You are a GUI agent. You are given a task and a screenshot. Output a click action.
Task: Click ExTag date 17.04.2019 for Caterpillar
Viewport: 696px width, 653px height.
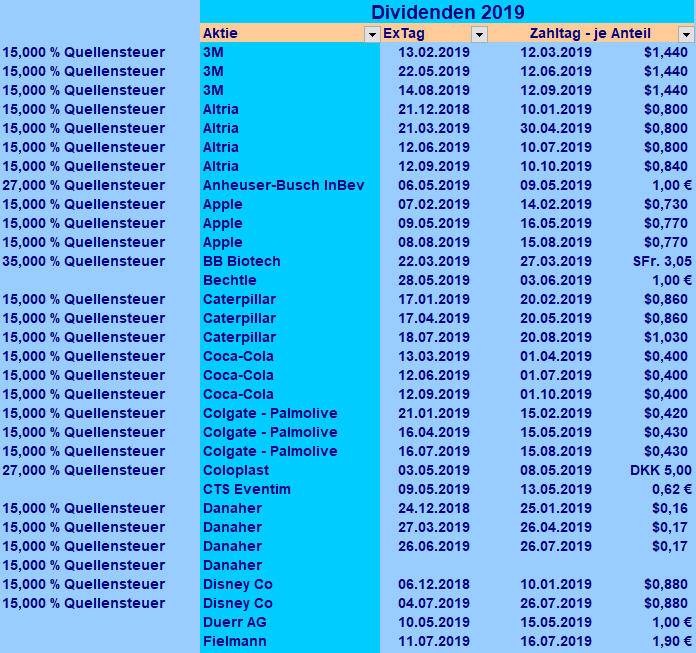(434, 318)
